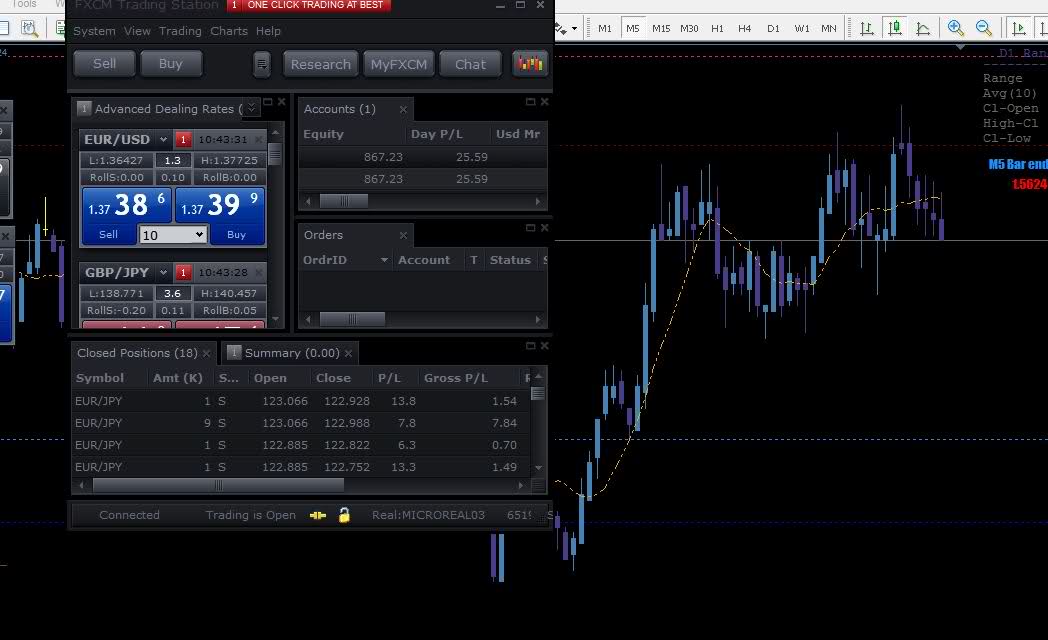Click the Advanced Dealing Rates tab icon

point(84,108)
